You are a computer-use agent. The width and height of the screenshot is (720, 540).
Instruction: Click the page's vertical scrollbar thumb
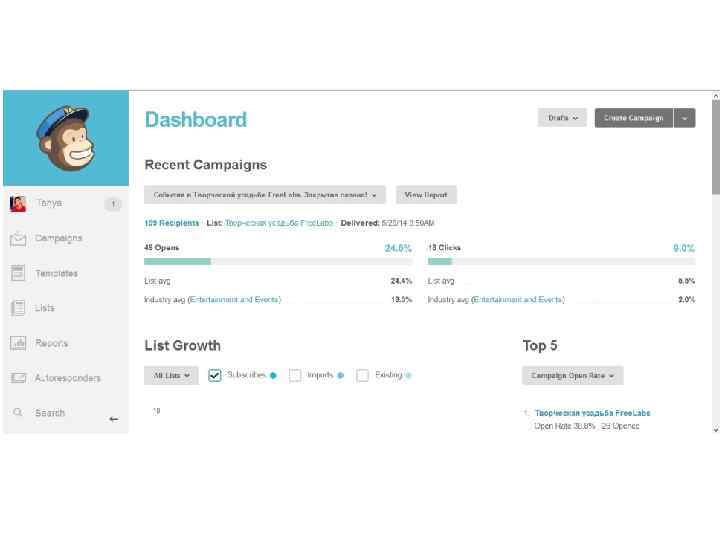pyautogui.click(x=716, y=147)
